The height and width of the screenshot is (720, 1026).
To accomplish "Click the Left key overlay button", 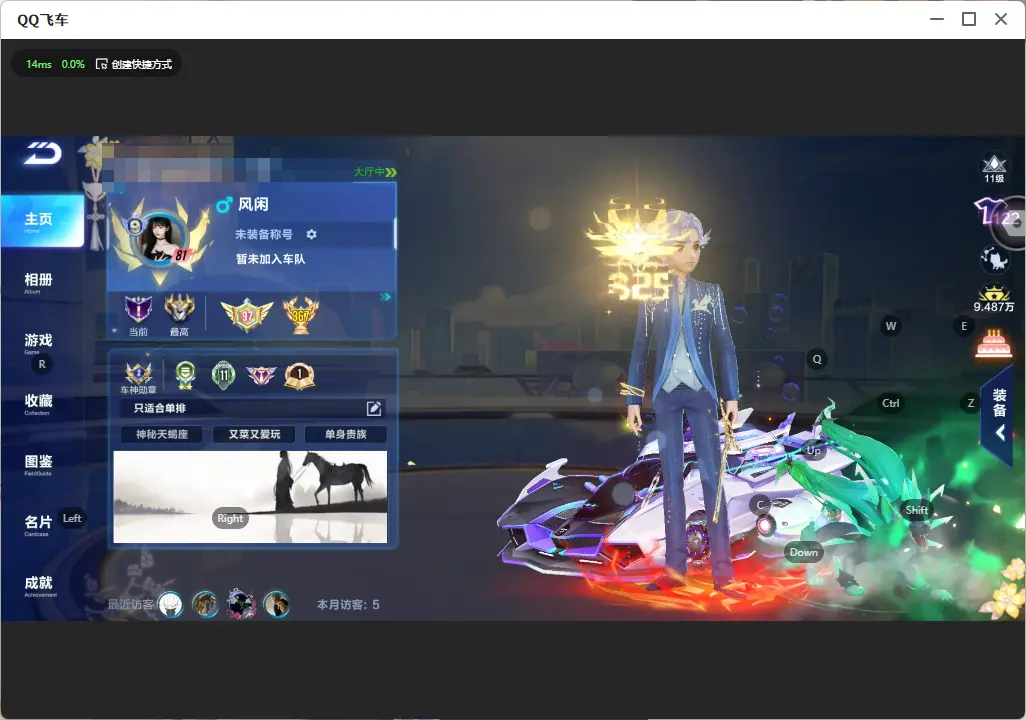I will click(72, 518).
